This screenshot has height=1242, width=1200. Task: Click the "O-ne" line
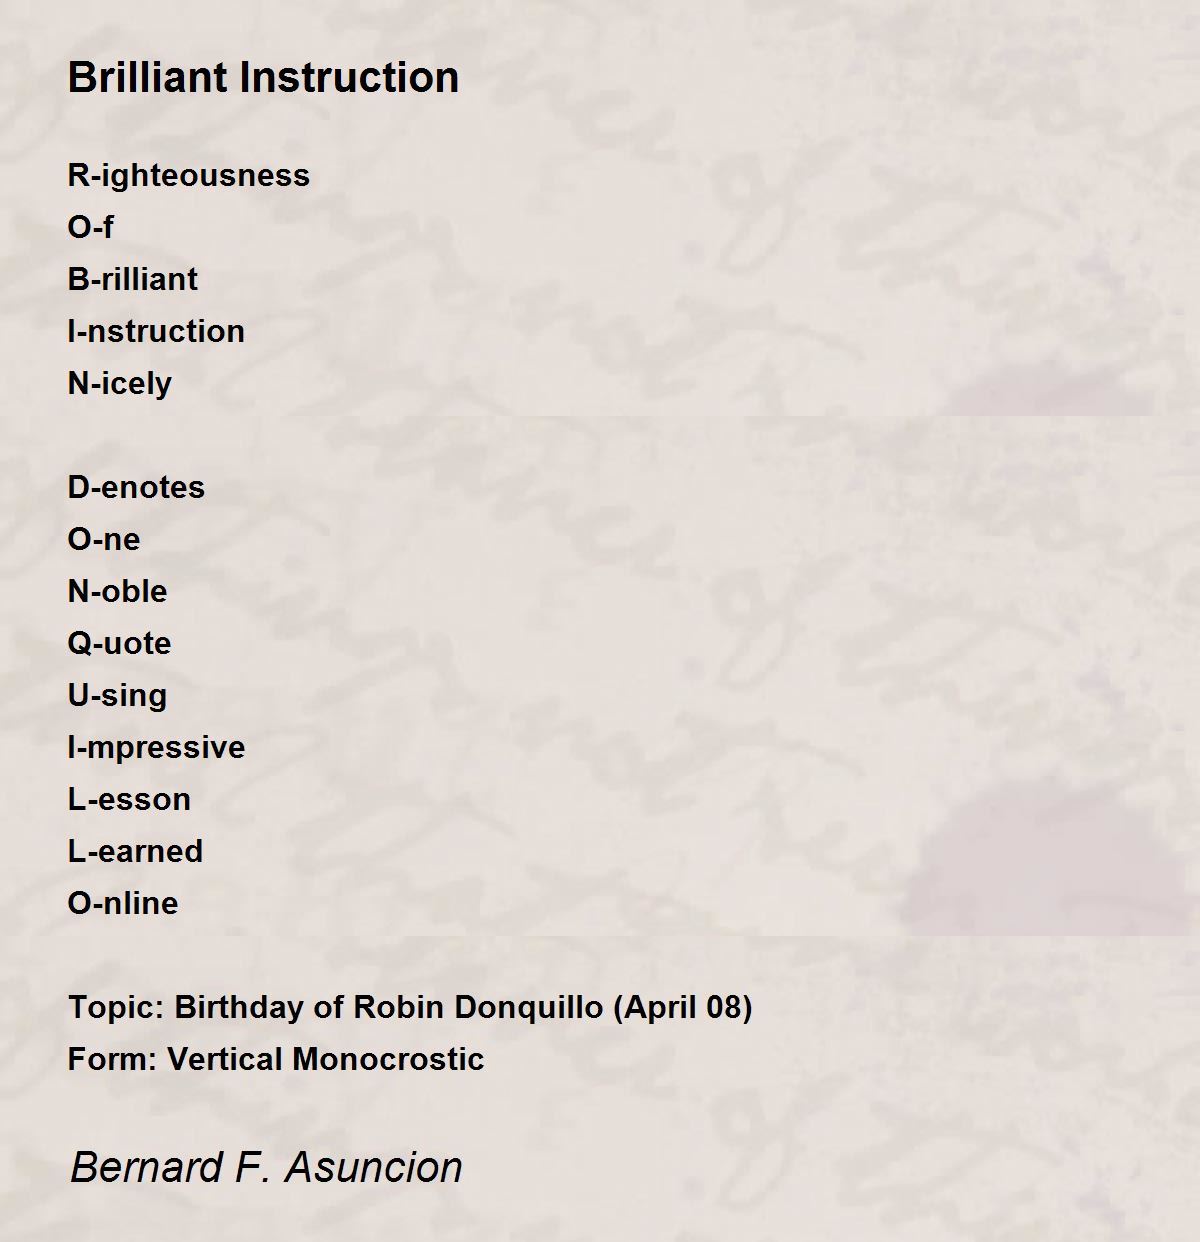tap(104, 540)
